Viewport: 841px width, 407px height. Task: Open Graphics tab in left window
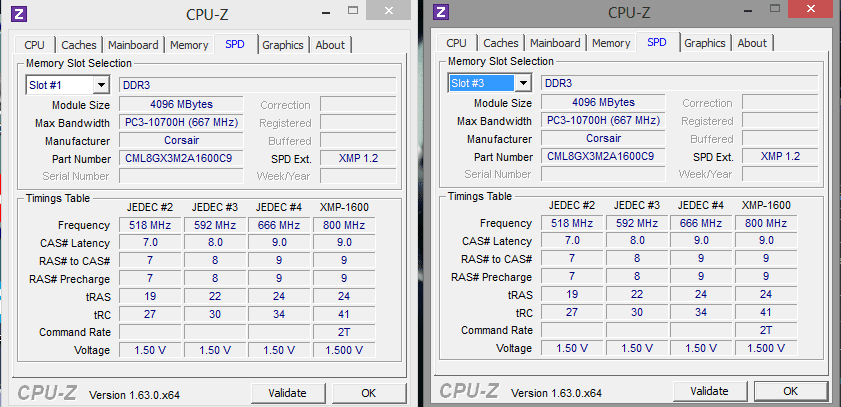[x=283, y=45]
